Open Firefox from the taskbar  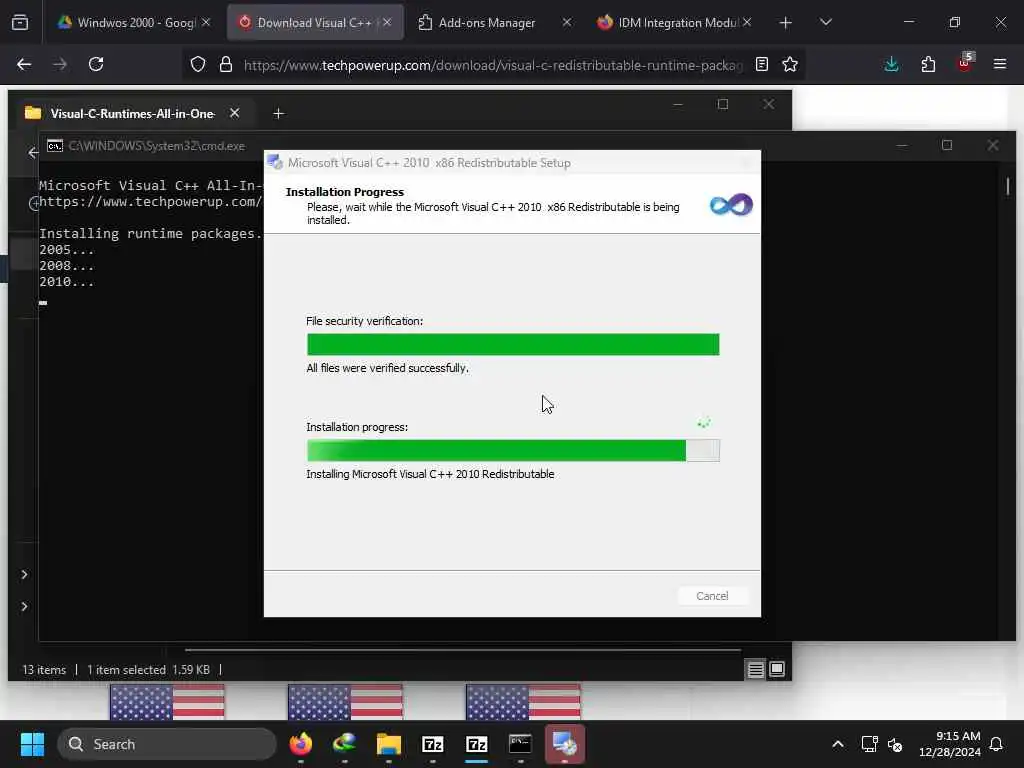tap(300, 744)
